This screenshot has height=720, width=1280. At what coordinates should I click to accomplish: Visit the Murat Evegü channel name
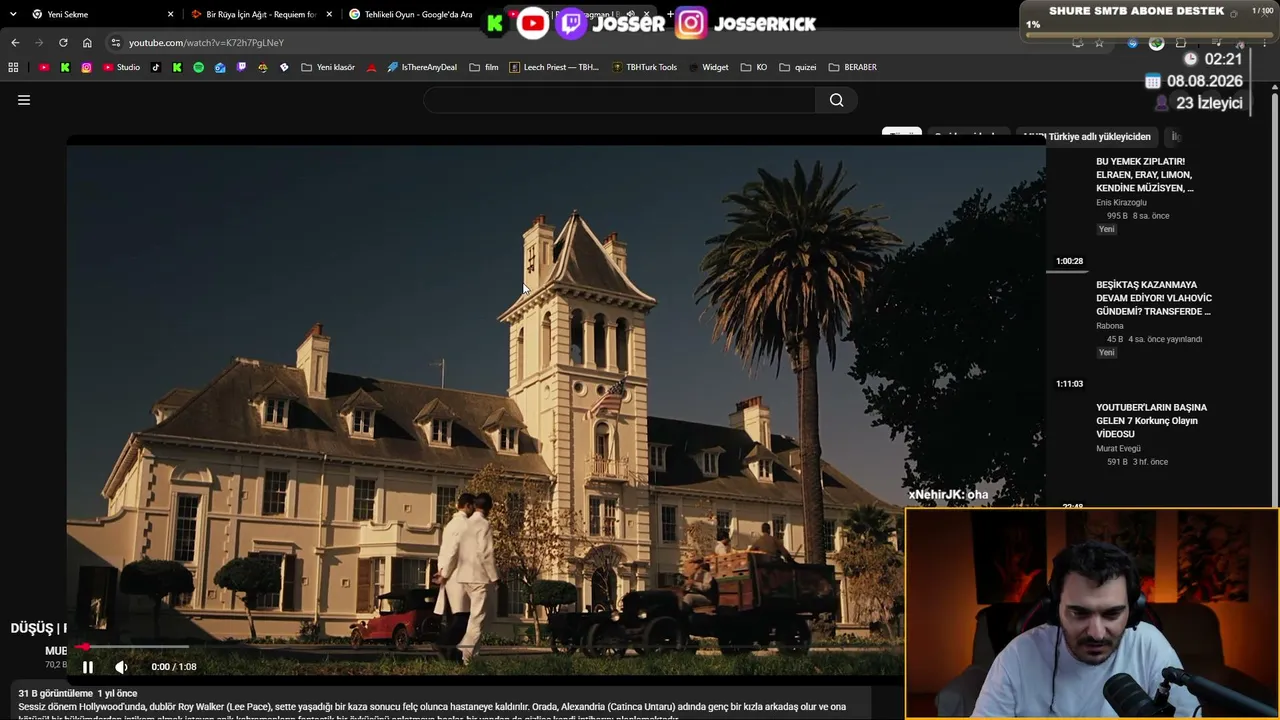point(1118,449)
